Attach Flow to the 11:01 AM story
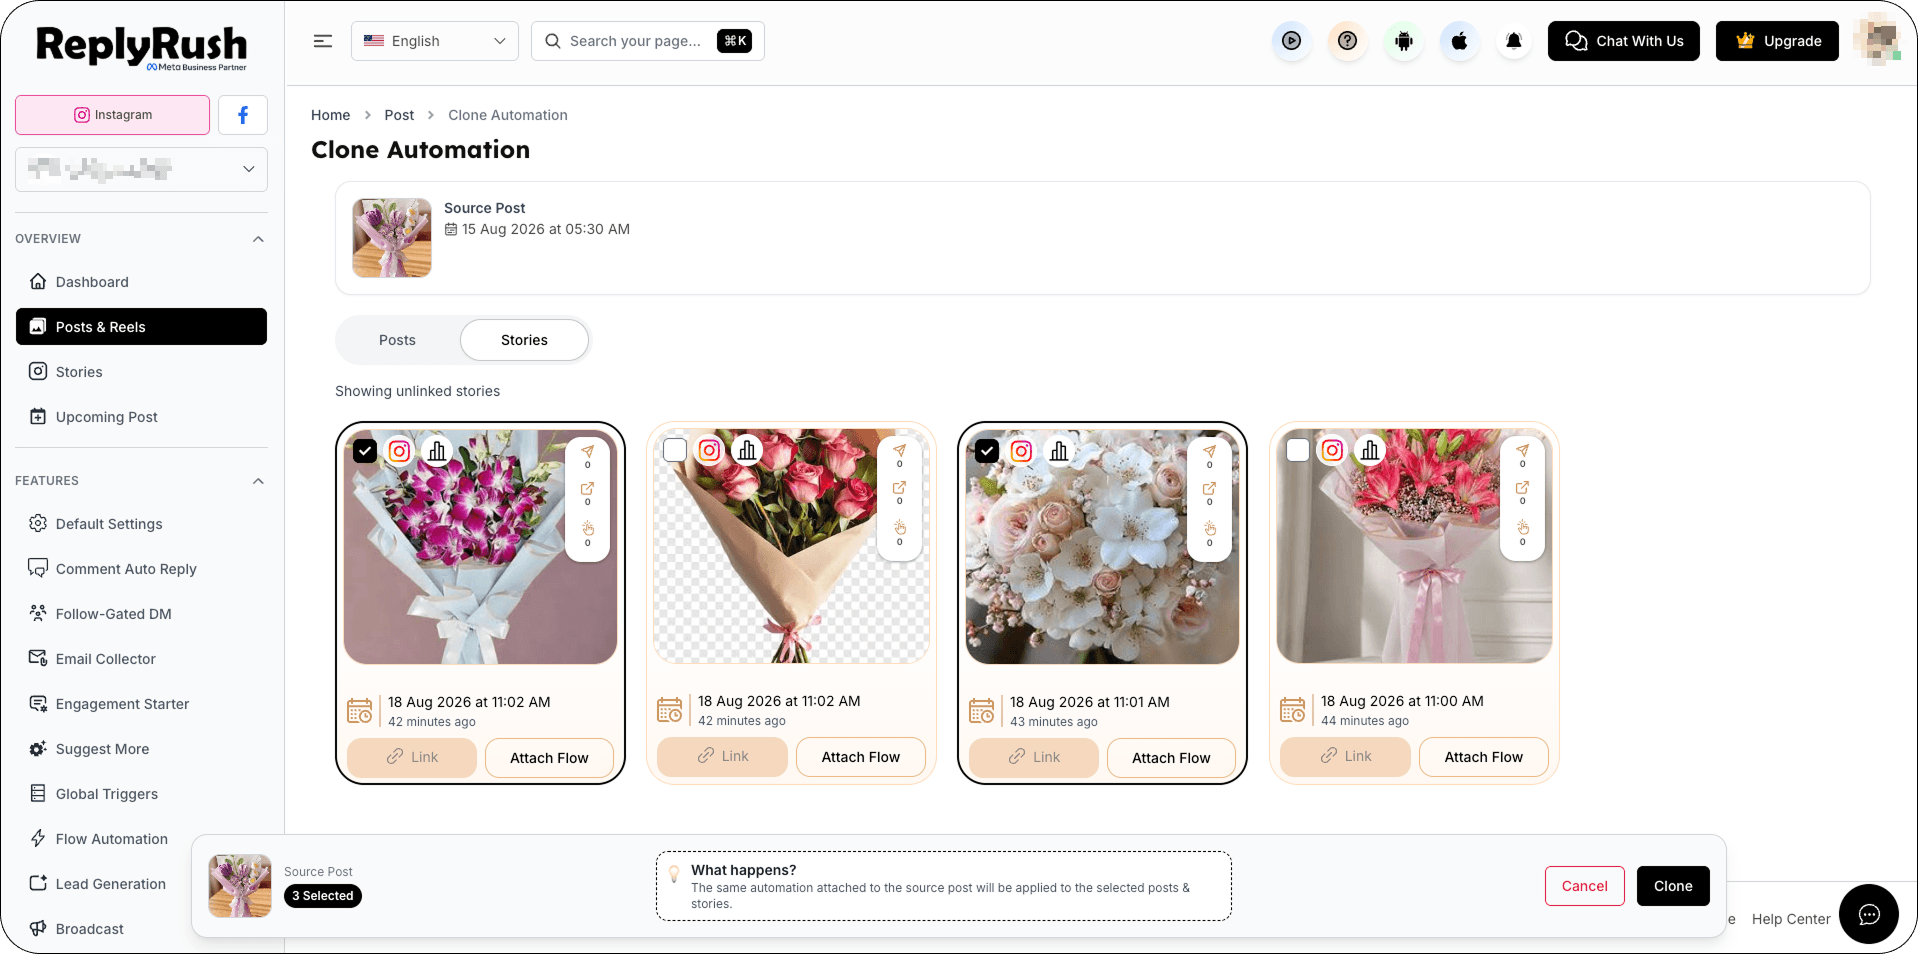The width and height of the screenshot is (1918, 954). tap(1171, 758)
